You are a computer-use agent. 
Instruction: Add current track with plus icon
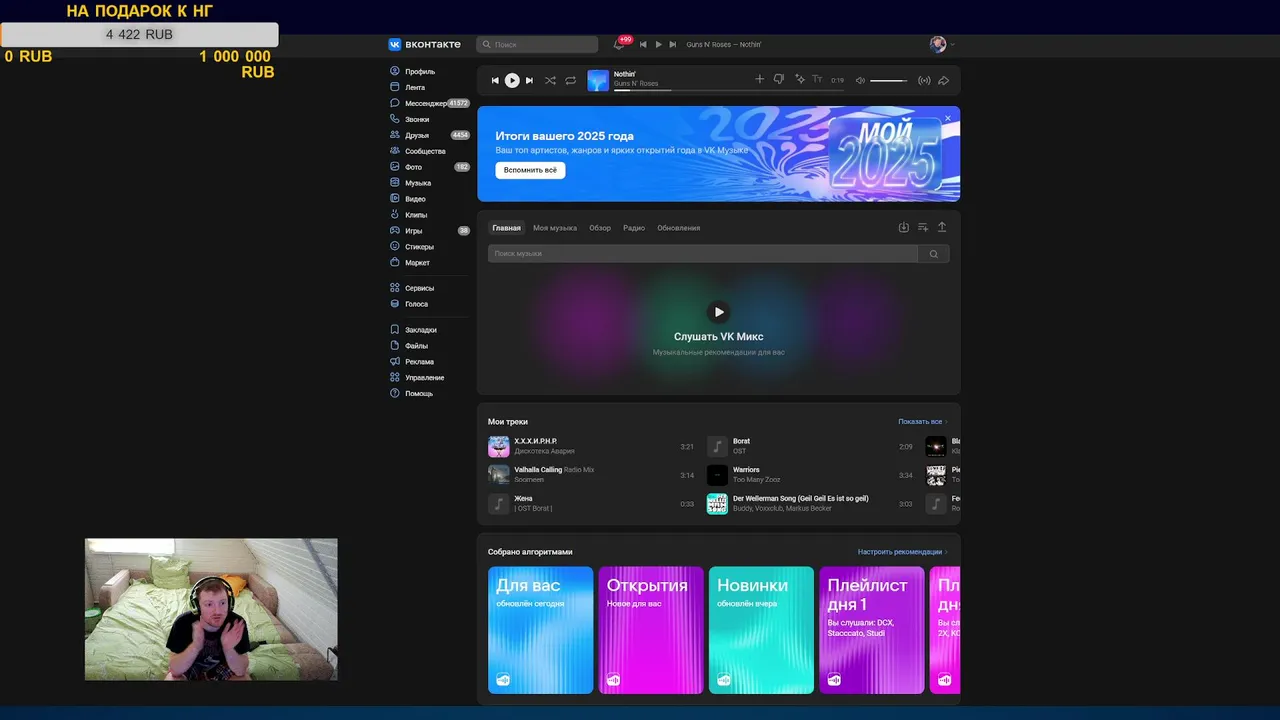(x=759, y=80)
